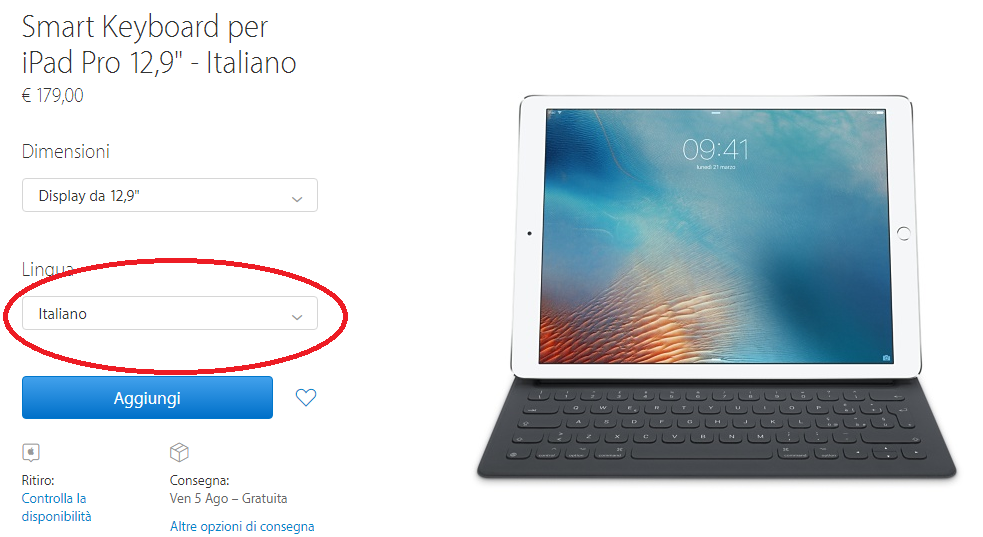Click the iPad home button in image
Image resolution: width=983 pixels, height=537 pixels.
903,234
